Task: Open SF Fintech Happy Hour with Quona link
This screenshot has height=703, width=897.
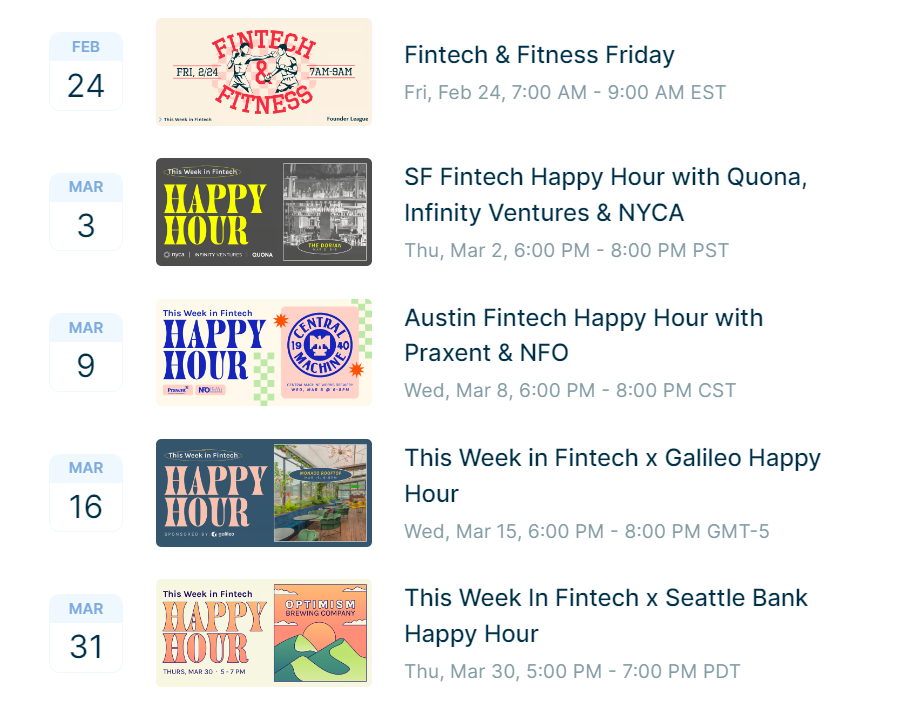Action: [605, 194]
